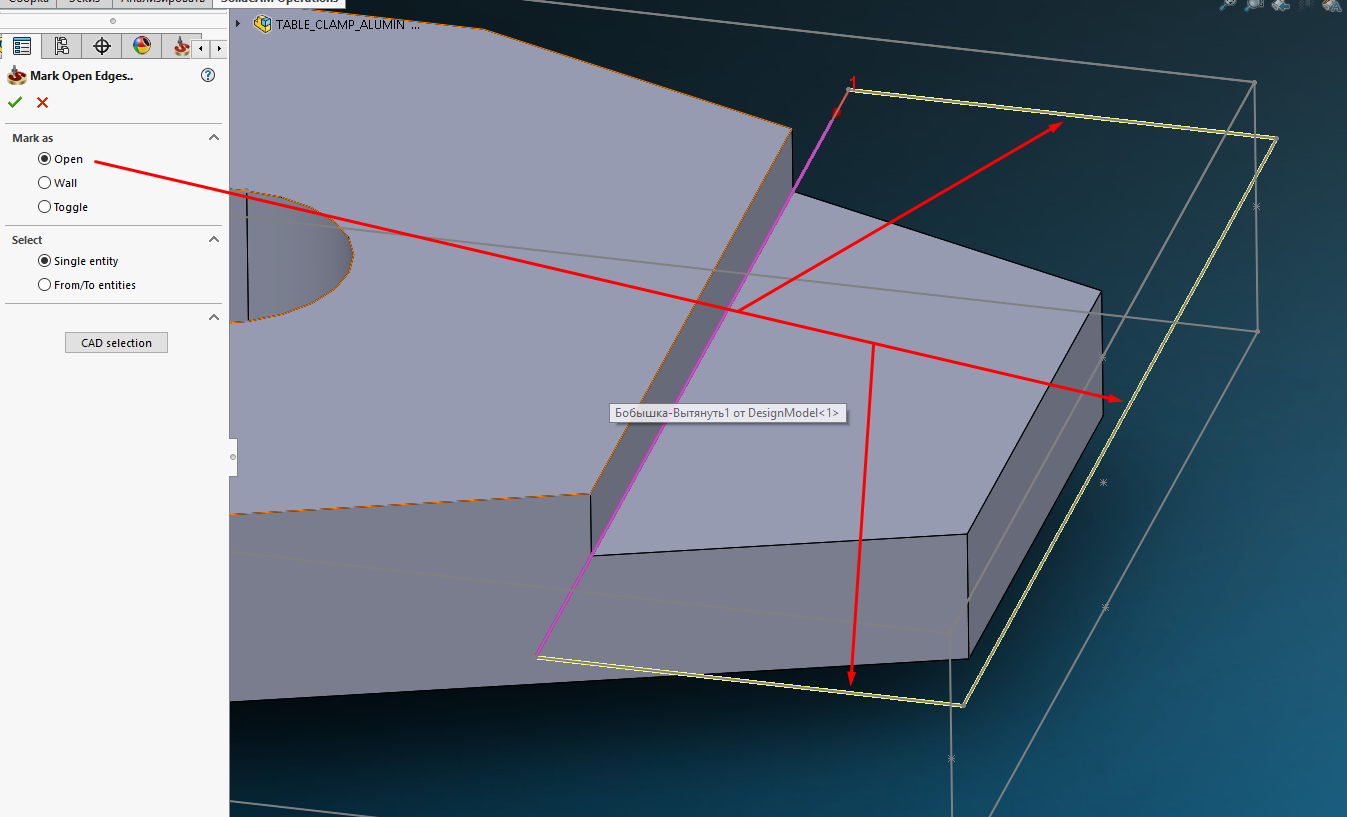Click the side panel collapse handle
Image resolution: width=1347 pixels, height=817 pixels.
[233, 457]
